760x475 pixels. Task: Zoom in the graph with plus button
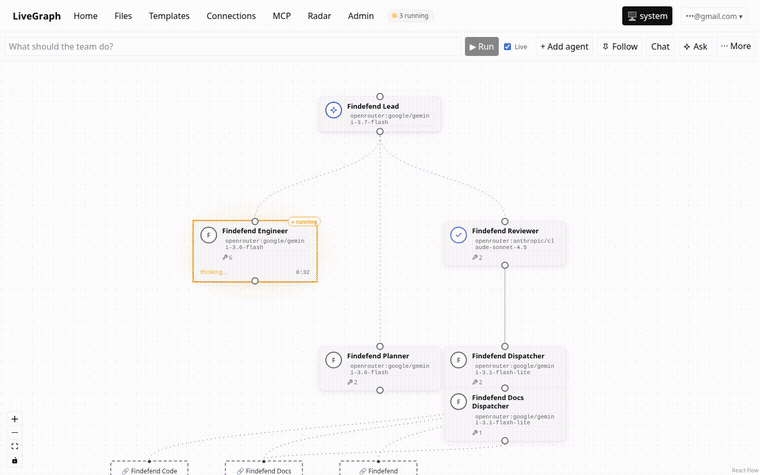pos(15,419)
